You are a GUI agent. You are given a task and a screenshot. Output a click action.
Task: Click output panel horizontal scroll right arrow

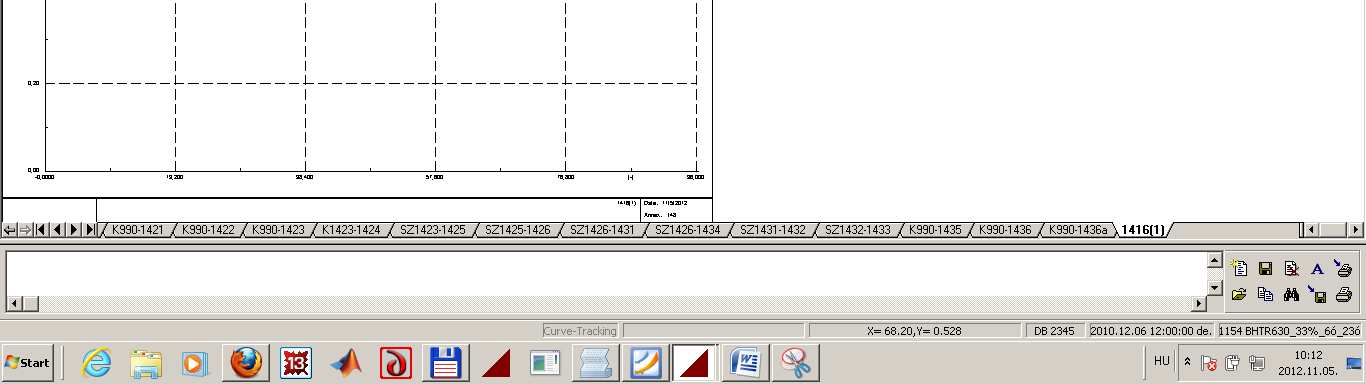(x=1199, y=304)
